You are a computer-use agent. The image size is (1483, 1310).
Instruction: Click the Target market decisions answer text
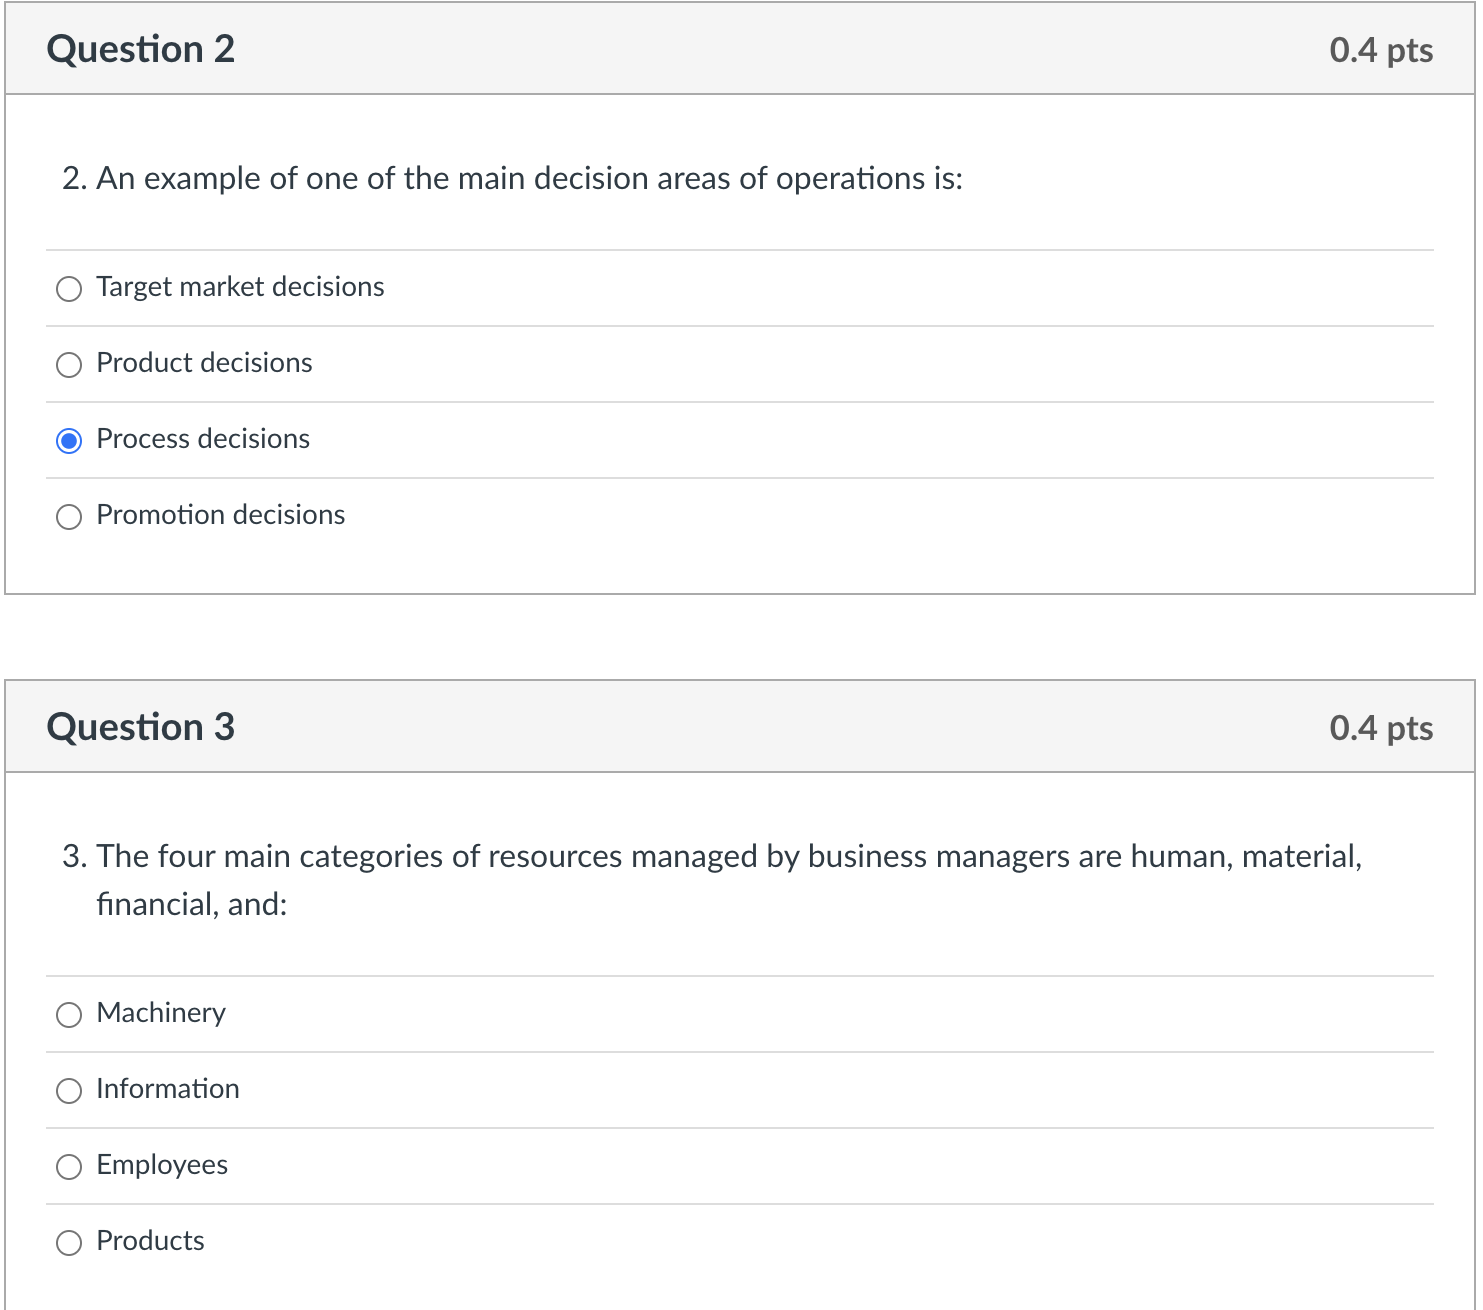240,287
